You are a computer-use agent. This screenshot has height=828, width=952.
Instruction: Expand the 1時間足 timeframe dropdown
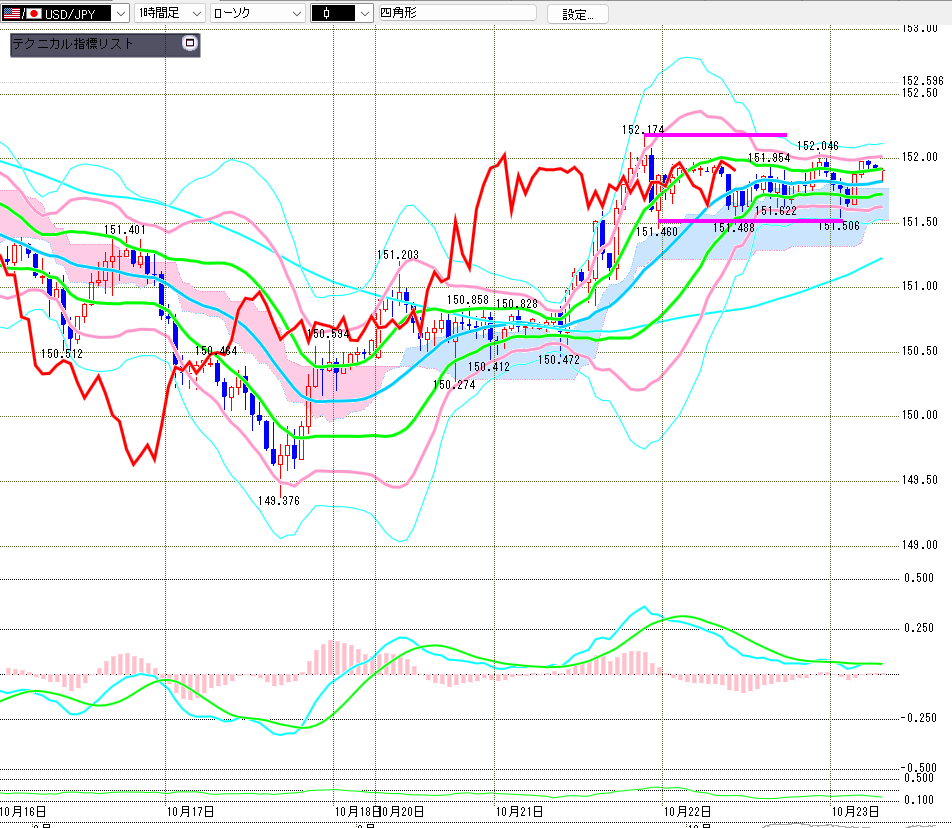[x=195, y=14]
